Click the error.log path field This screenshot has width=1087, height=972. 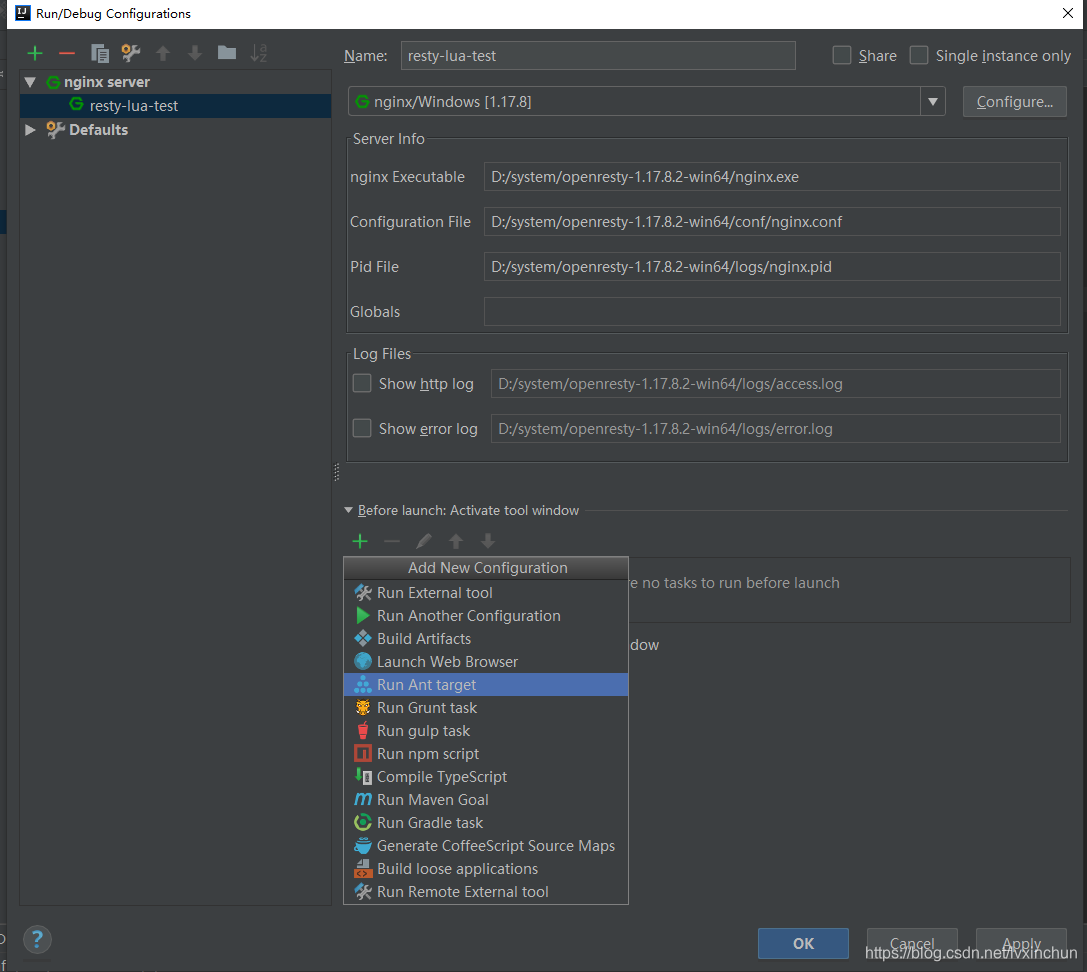click(x=775, y=428)
